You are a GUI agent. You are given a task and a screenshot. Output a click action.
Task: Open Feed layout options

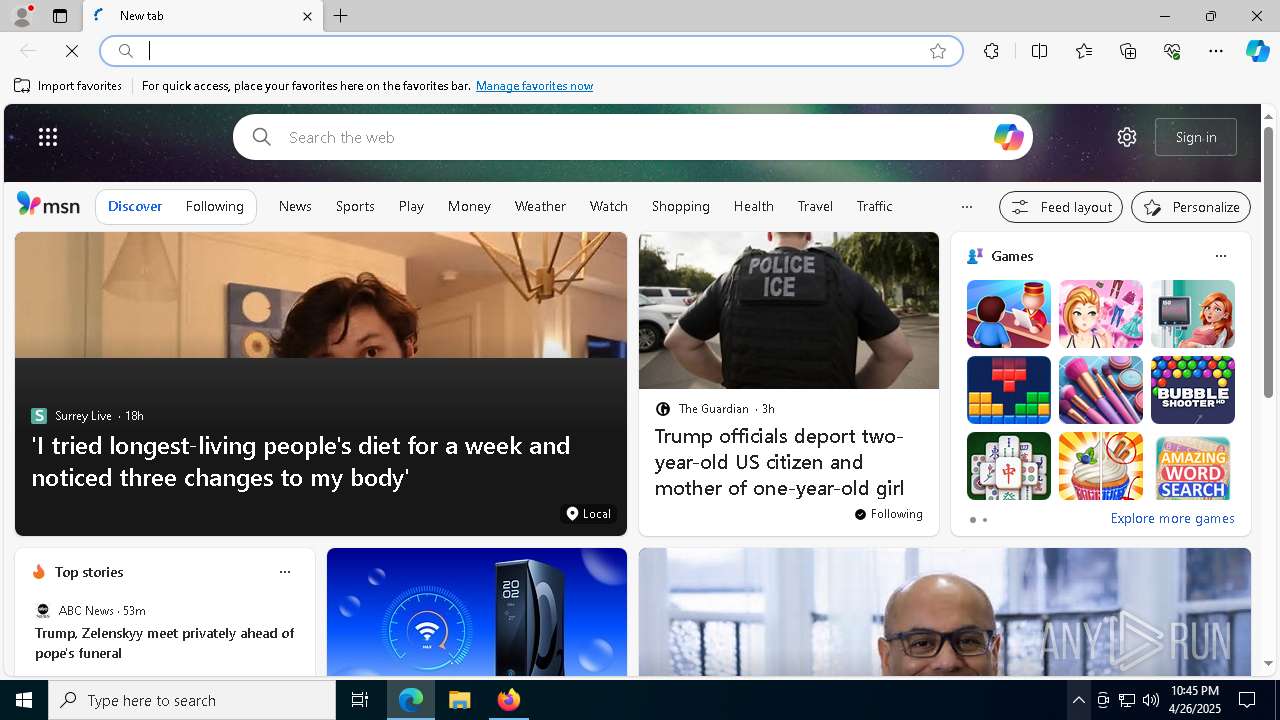(x=1061, y=207)
